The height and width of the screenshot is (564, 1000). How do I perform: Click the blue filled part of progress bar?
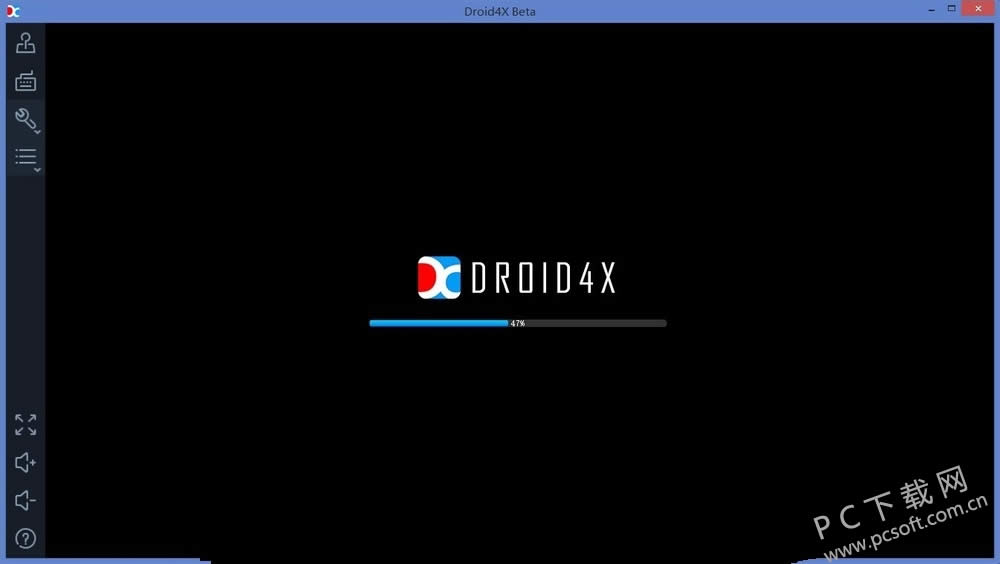pos(438,323)
